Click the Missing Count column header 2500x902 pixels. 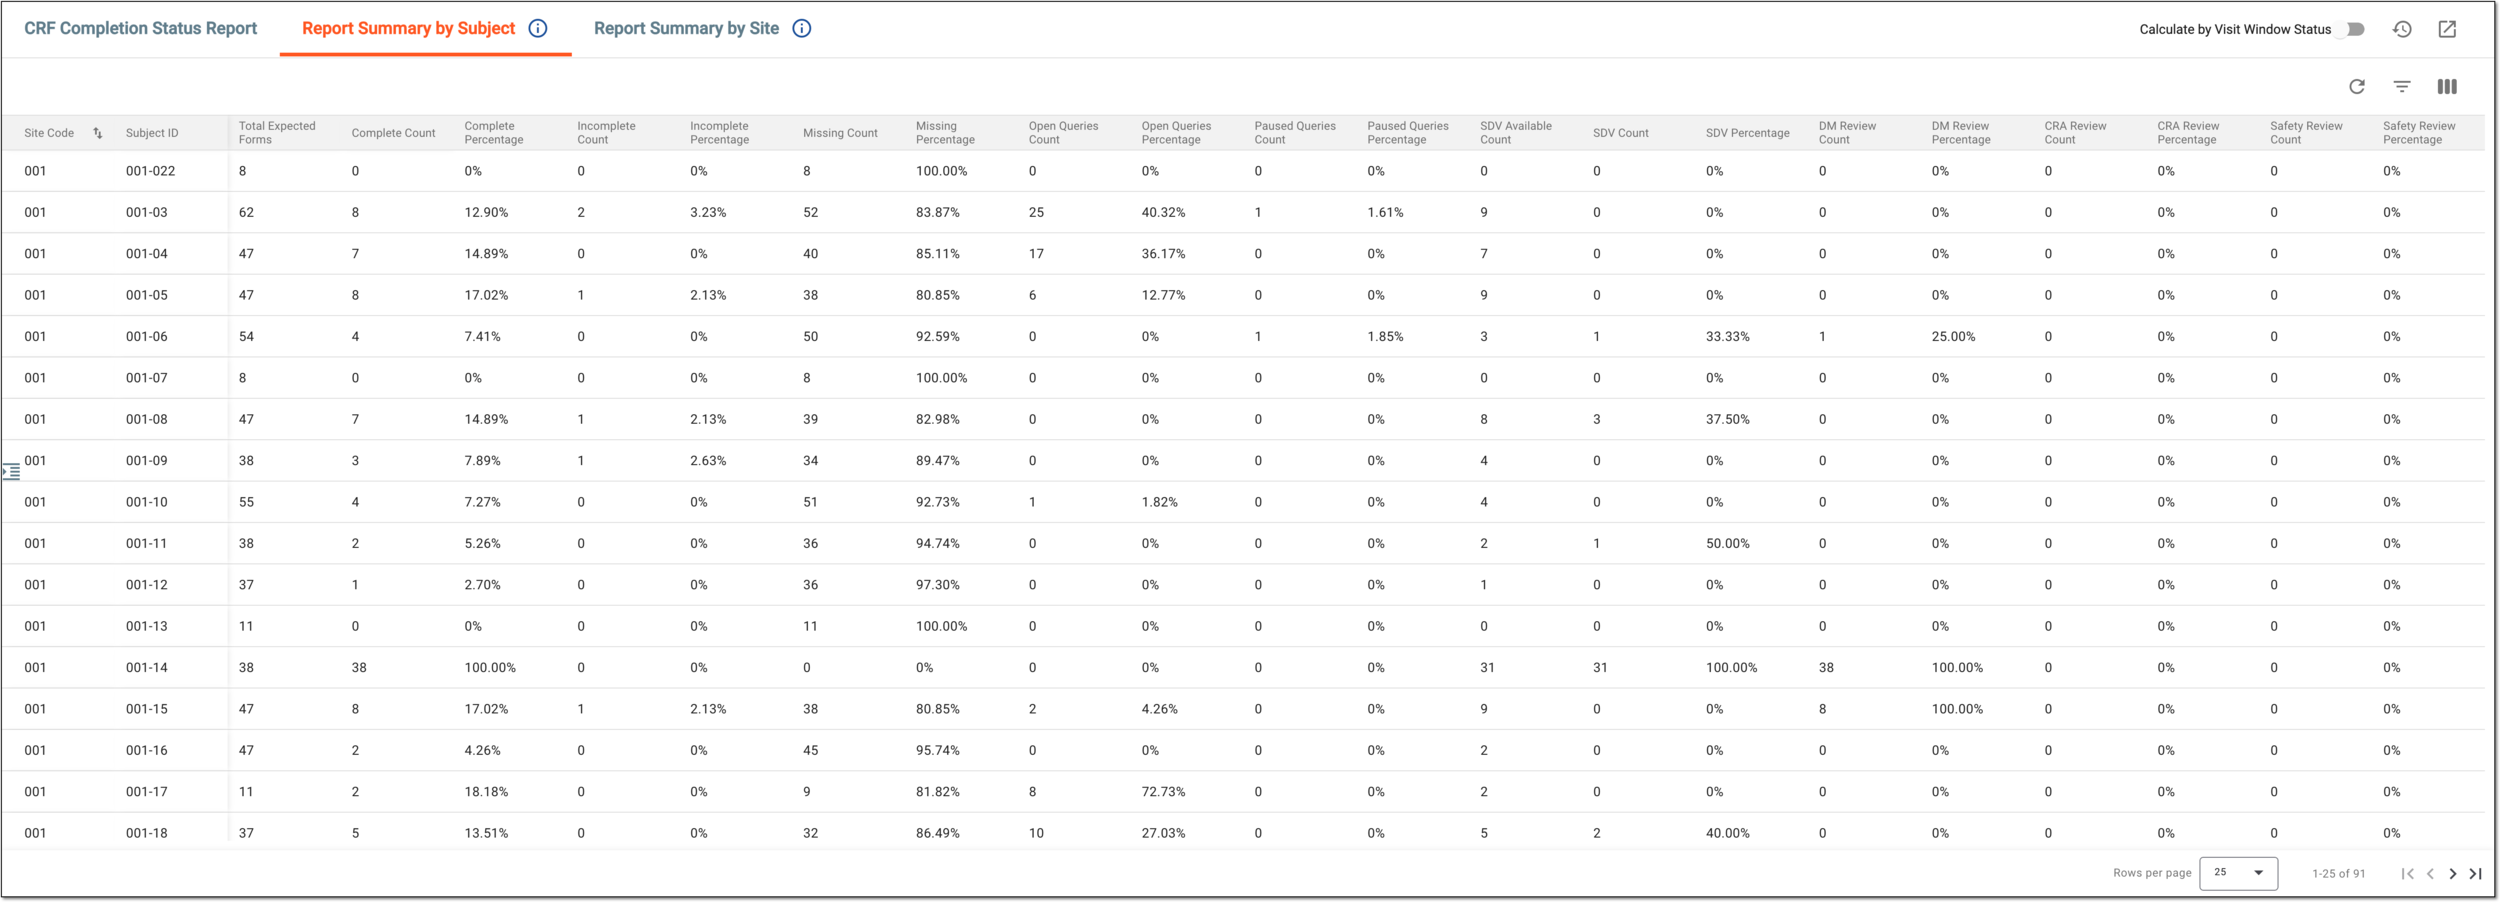click(840, 133)
